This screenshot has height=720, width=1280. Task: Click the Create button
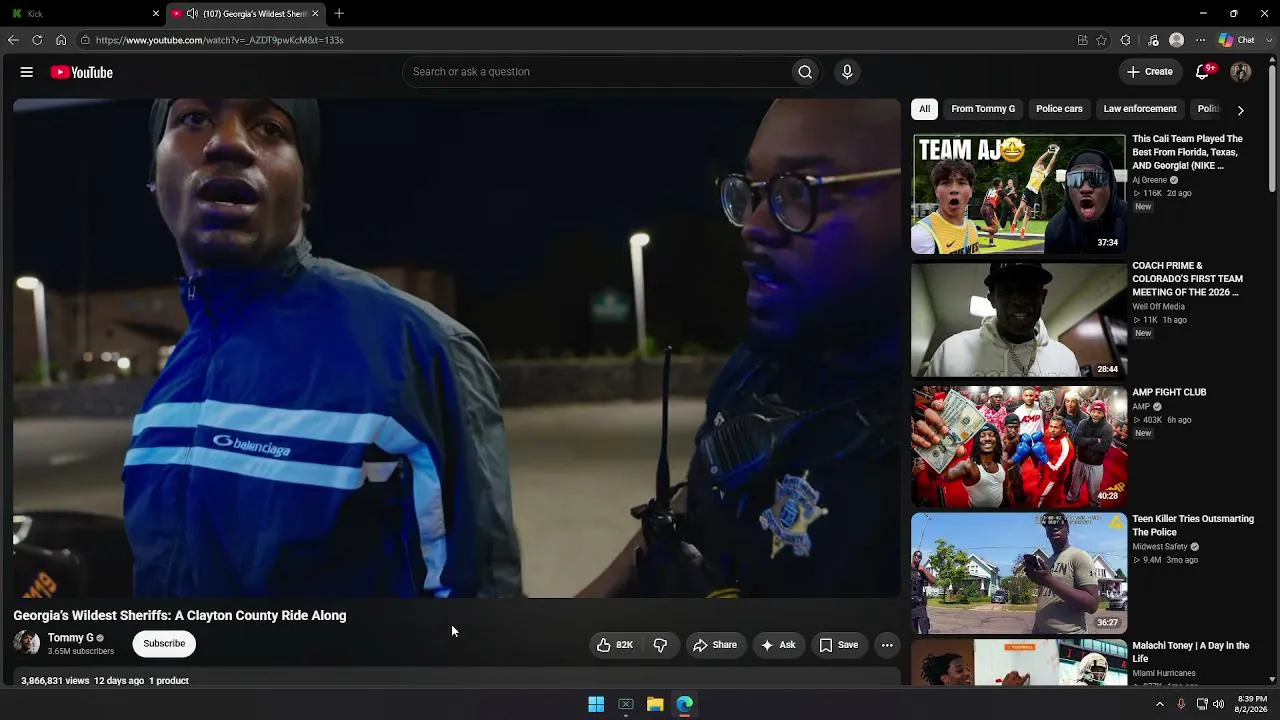point(1150,72)
